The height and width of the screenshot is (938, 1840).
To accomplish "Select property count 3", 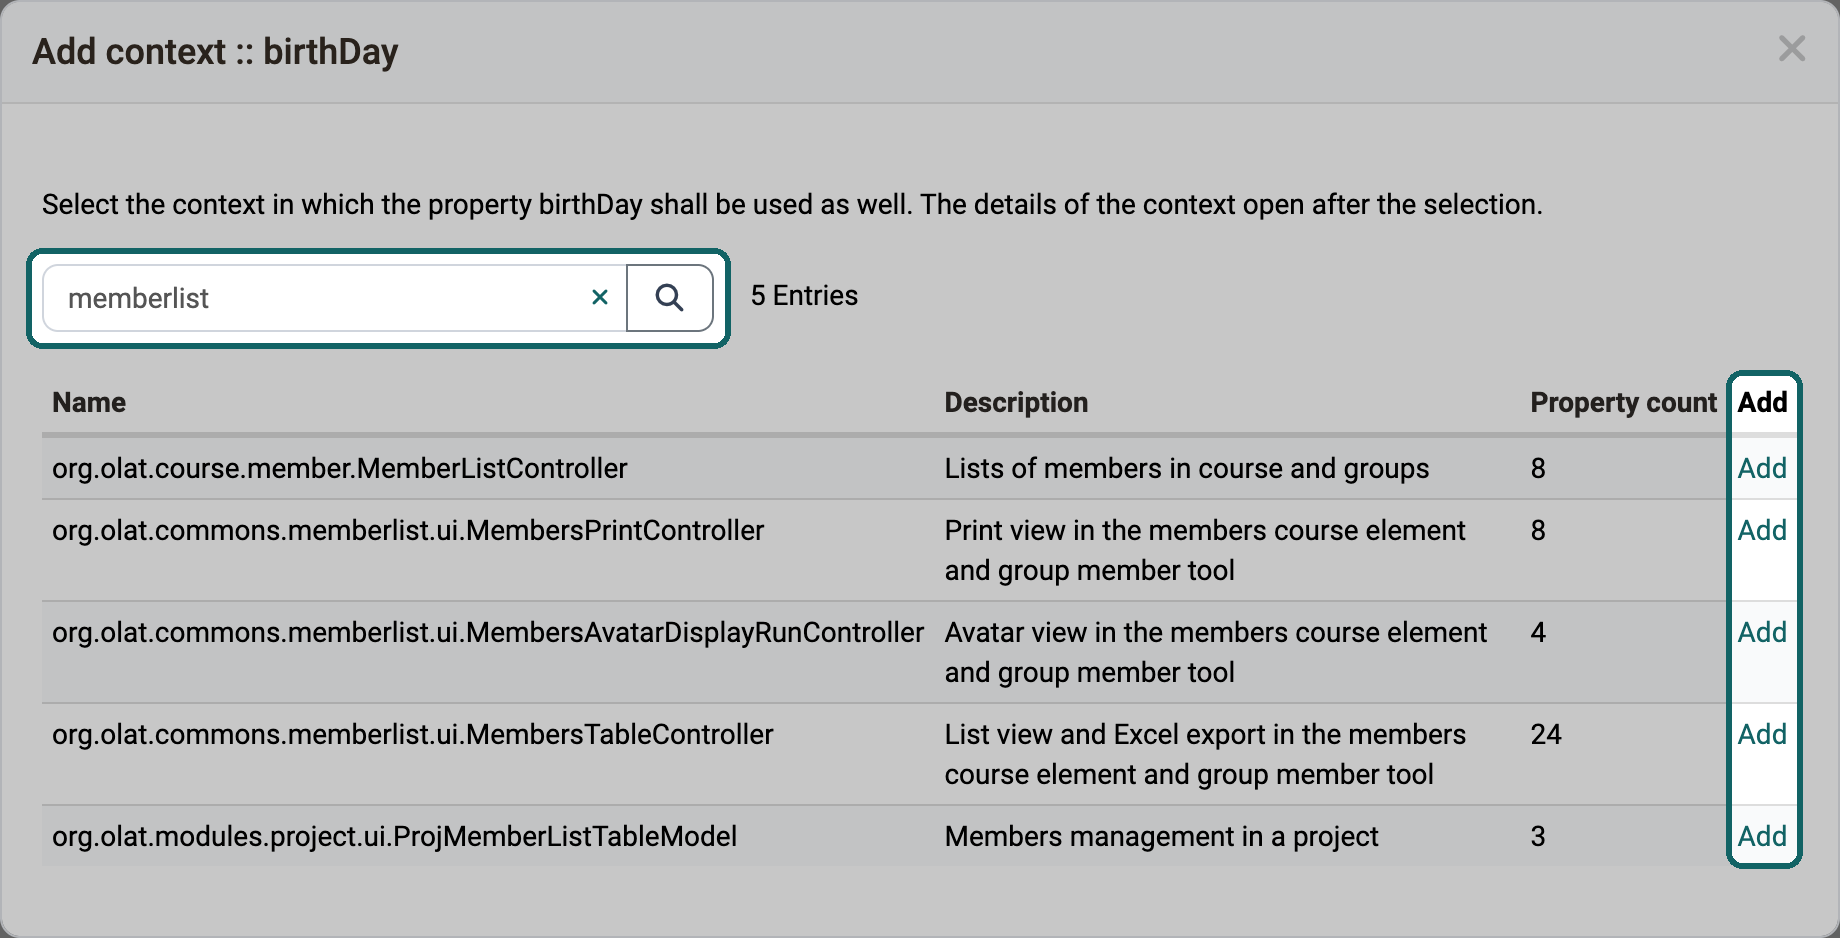I will coord(1538,836).
